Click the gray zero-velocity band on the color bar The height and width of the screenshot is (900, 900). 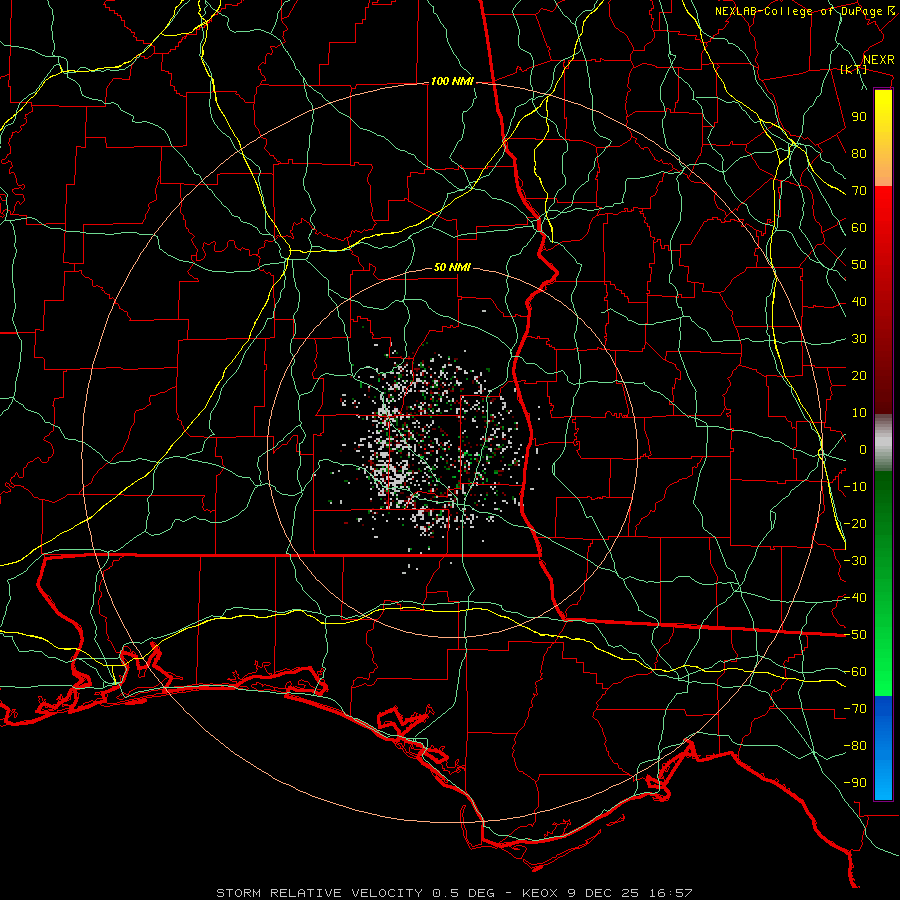click(x=883, y=443)
